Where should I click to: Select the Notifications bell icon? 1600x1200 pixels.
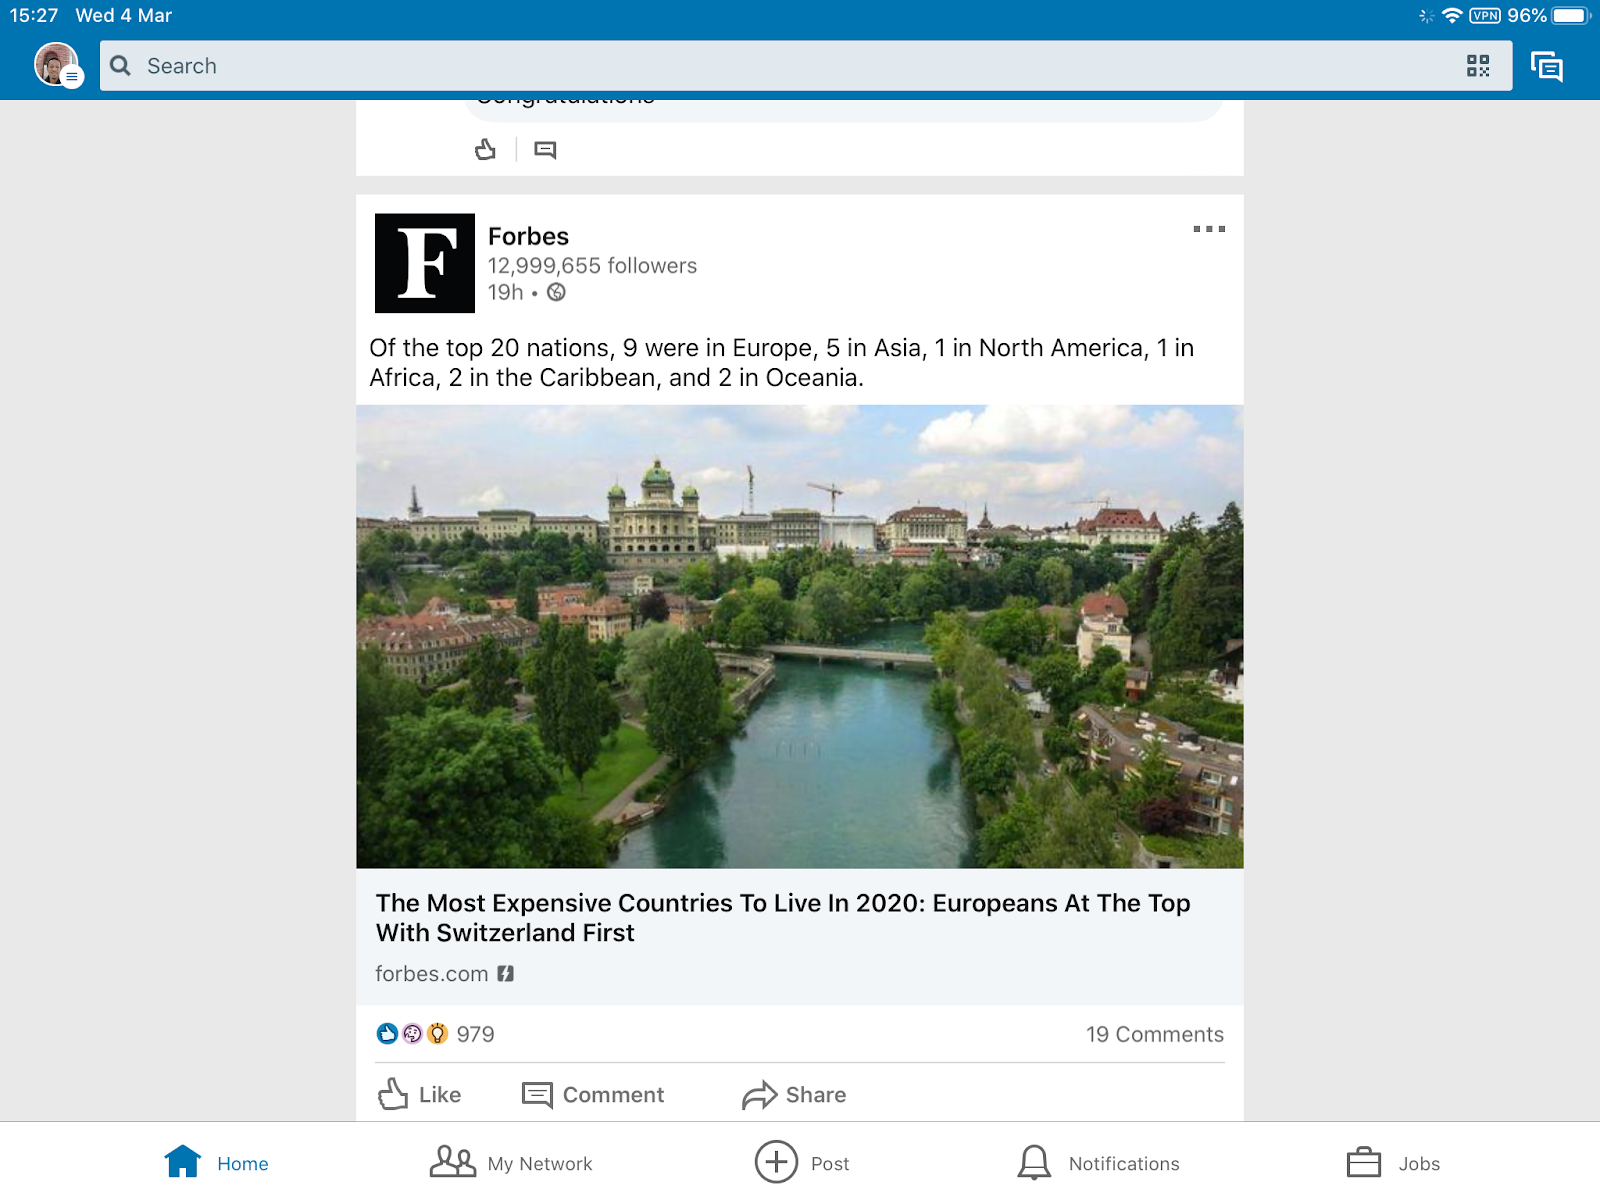[x=1034, y=1162]
